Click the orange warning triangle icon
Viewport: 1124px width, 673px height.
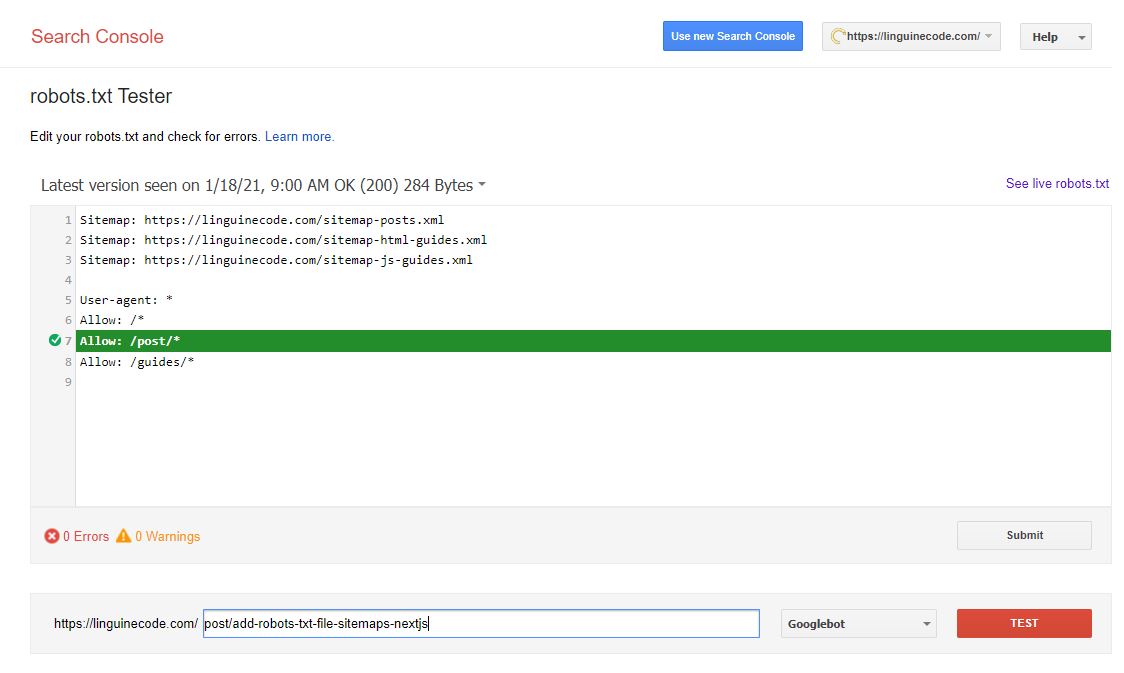[123, 536]
